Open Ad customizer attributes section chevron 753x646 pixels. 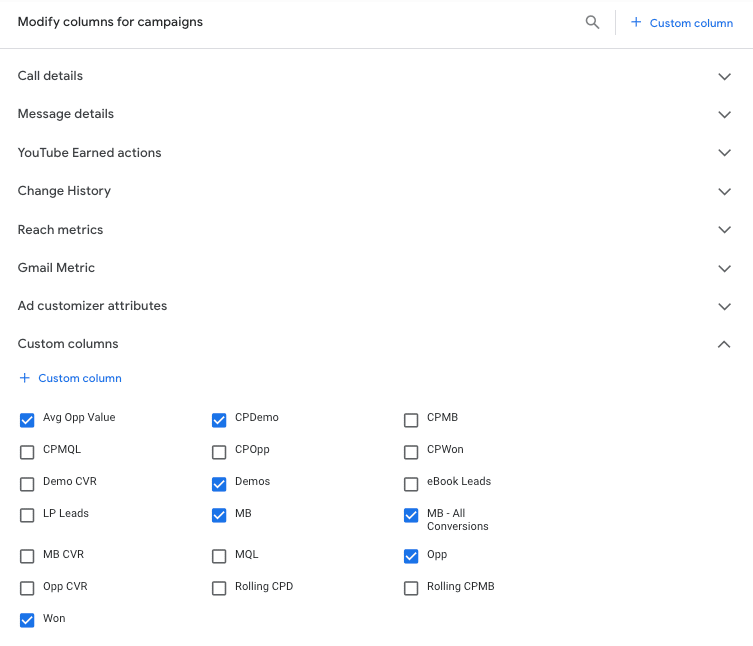click(x=725, y=306)
